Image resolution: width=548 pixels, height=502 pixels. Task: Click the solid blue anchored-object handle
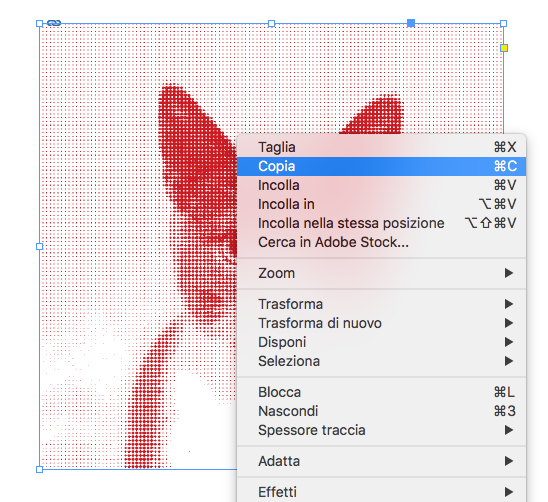coord(411,23)
